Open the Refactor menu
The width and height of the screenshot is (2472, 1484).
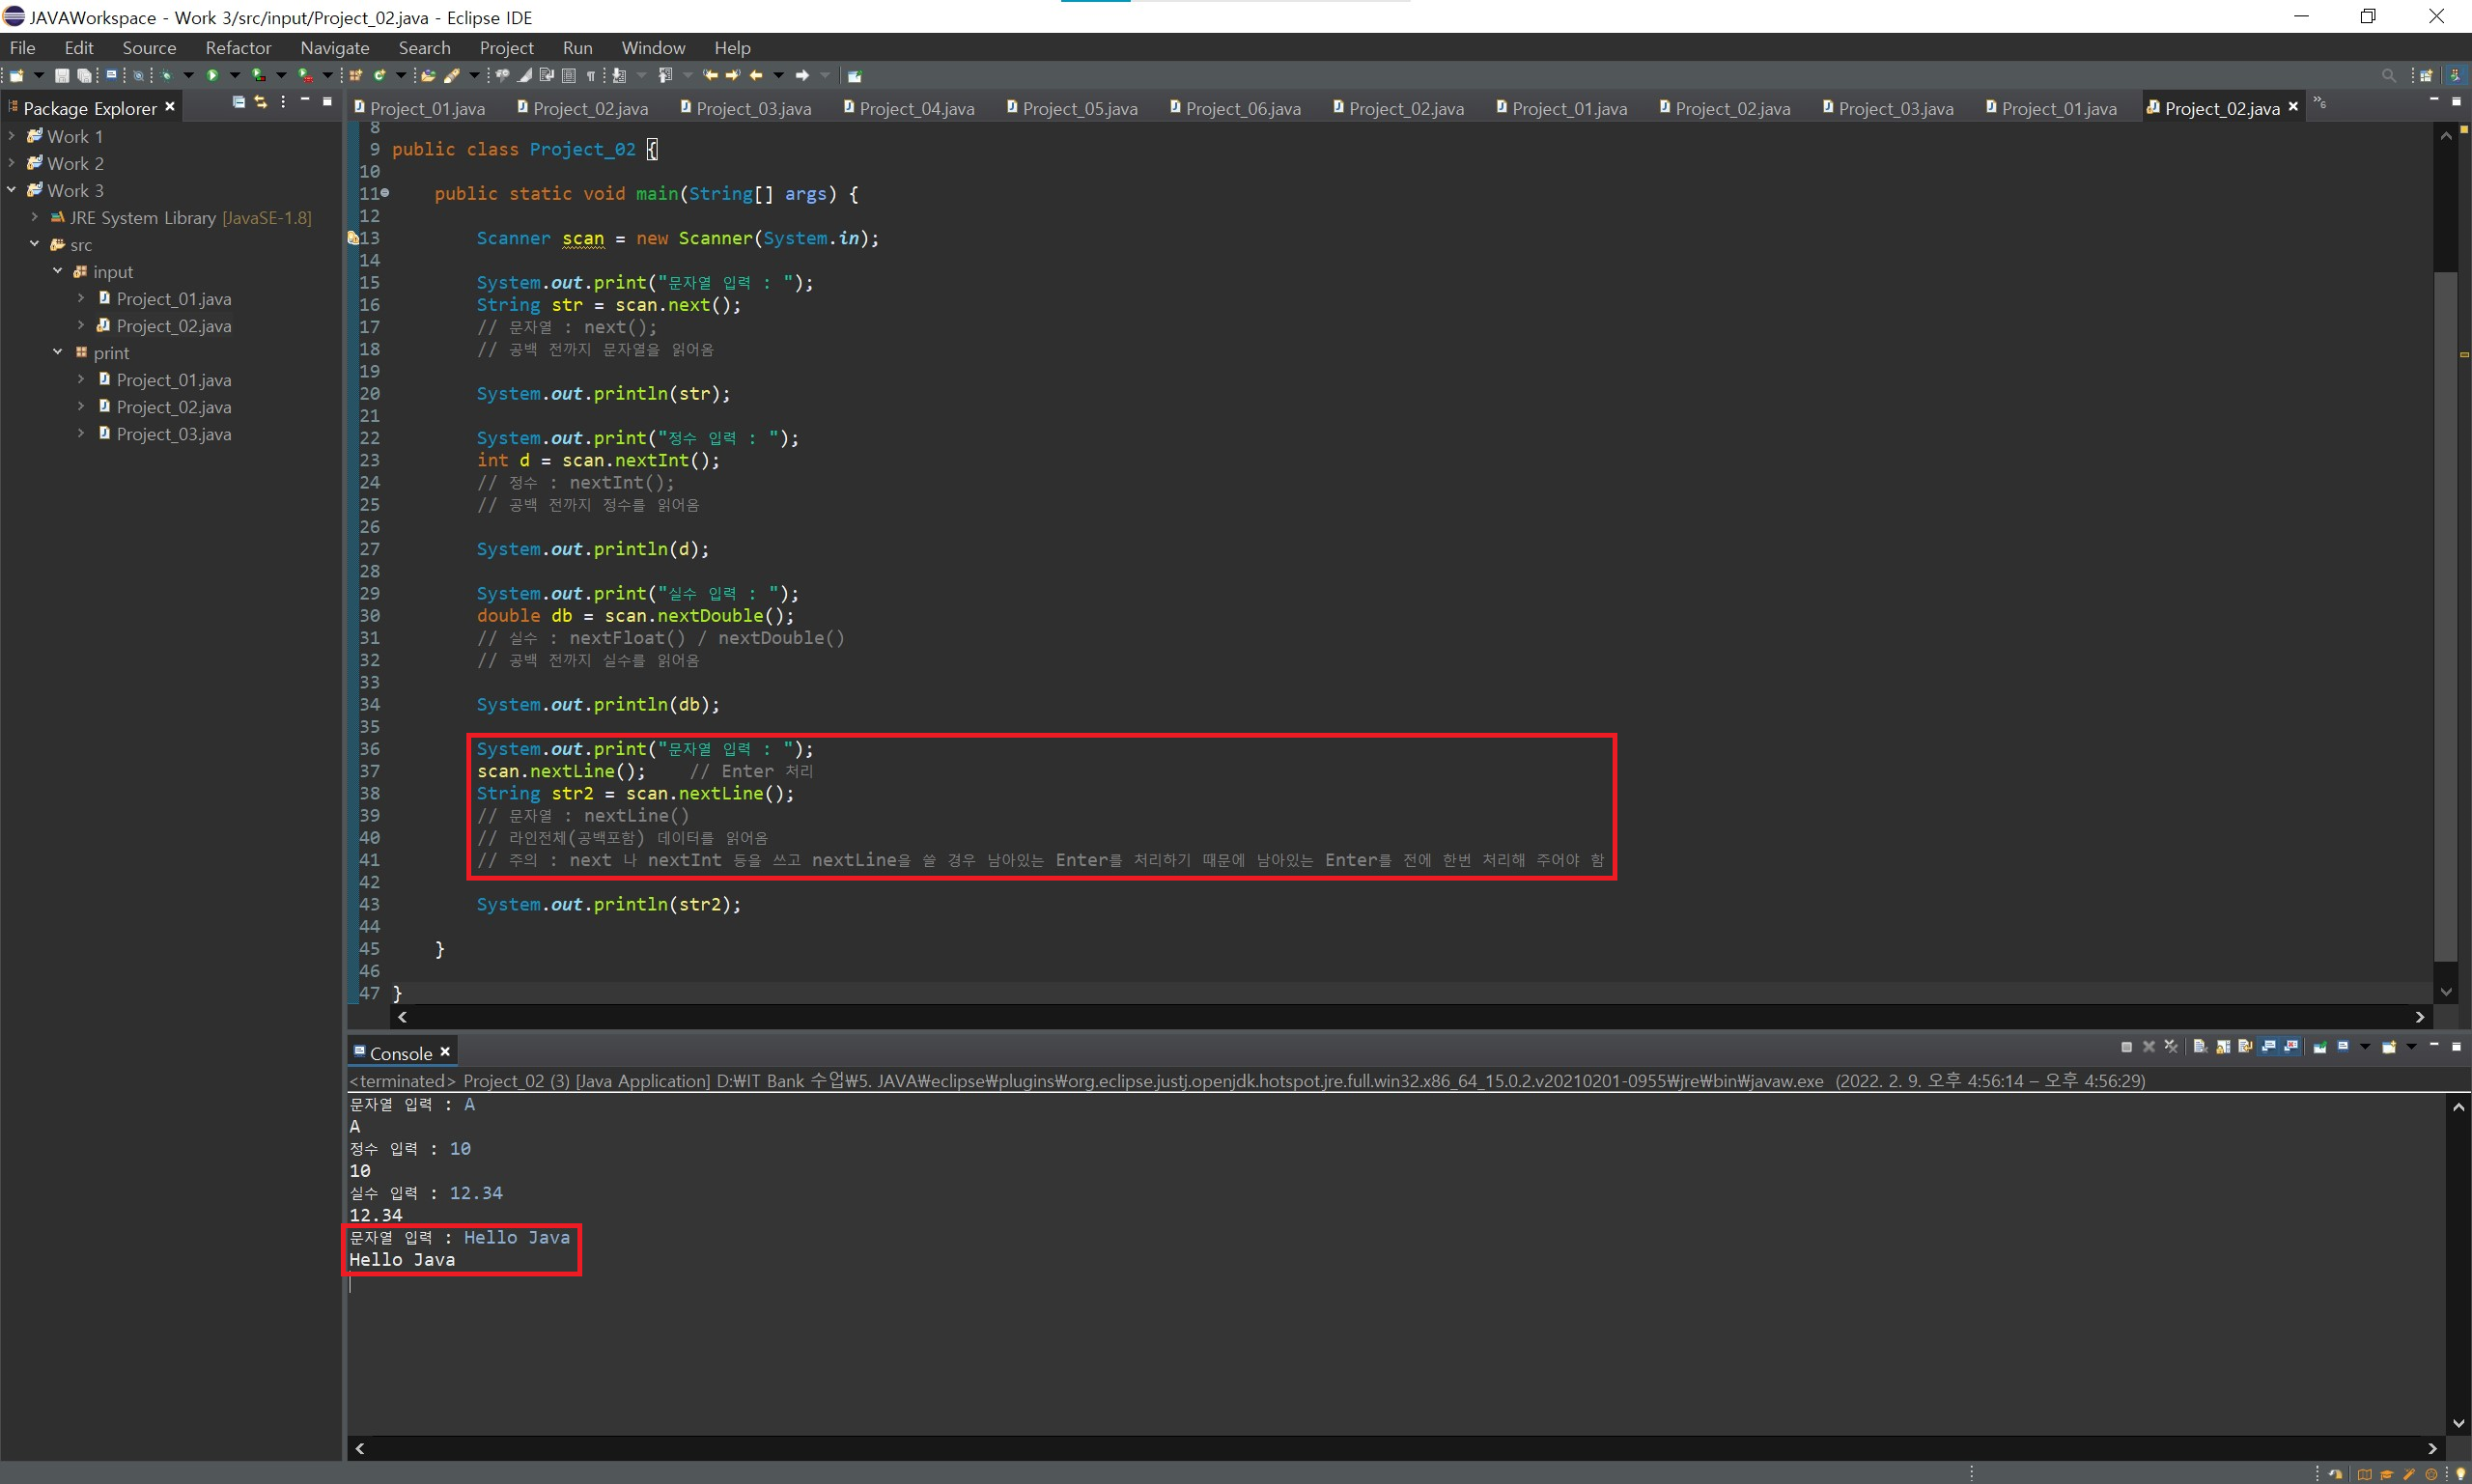[238, 48]
